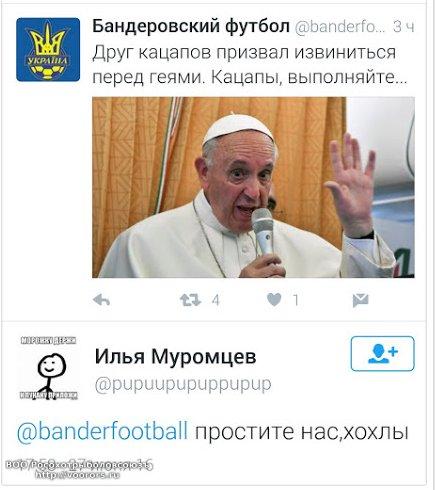Like the tweet with the heart icon
The width and height of the screenshot is (435, 490).
click(x=274, y=300)
